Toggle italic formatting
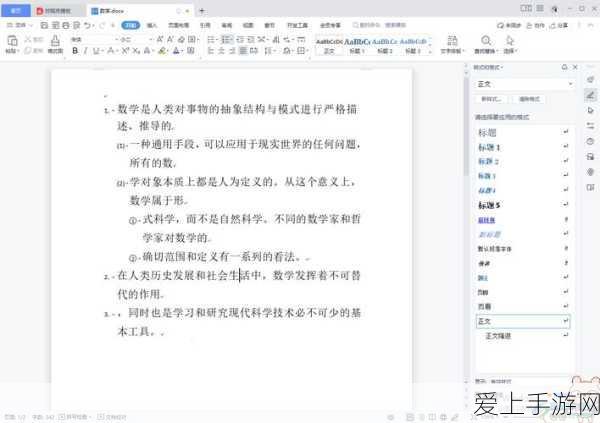This screenshot has height=423, width=600. pos(85,51)
